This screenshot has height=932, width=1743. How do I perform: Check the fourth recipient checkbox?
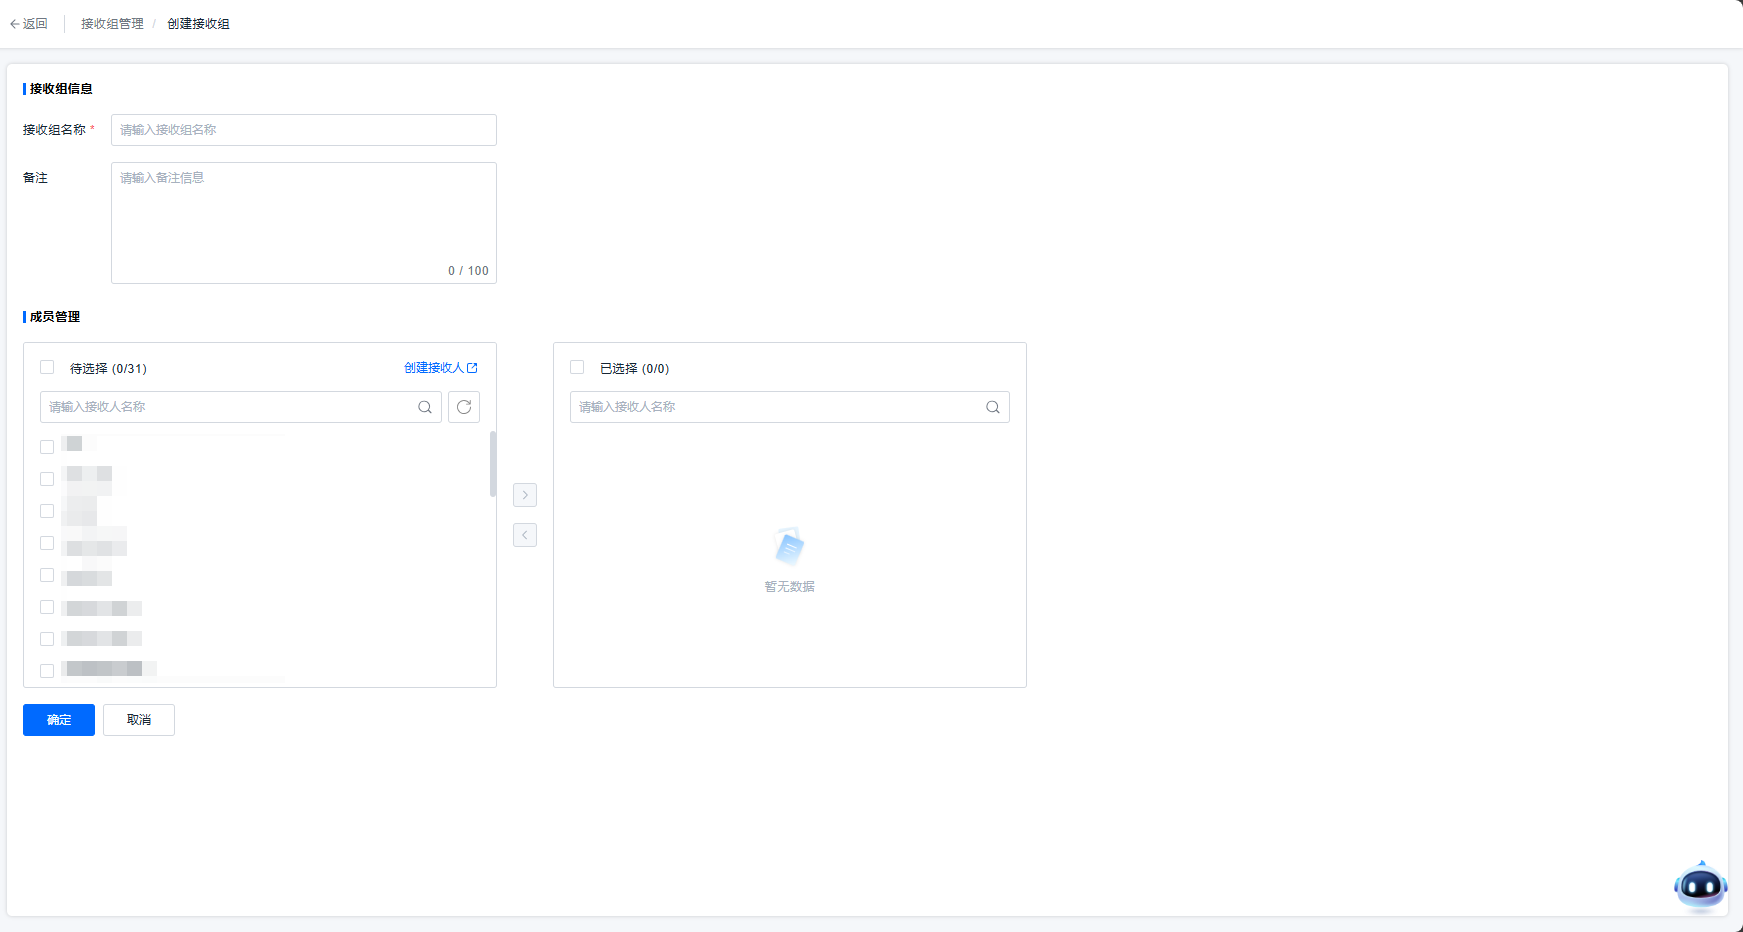(x=47, y=543)
